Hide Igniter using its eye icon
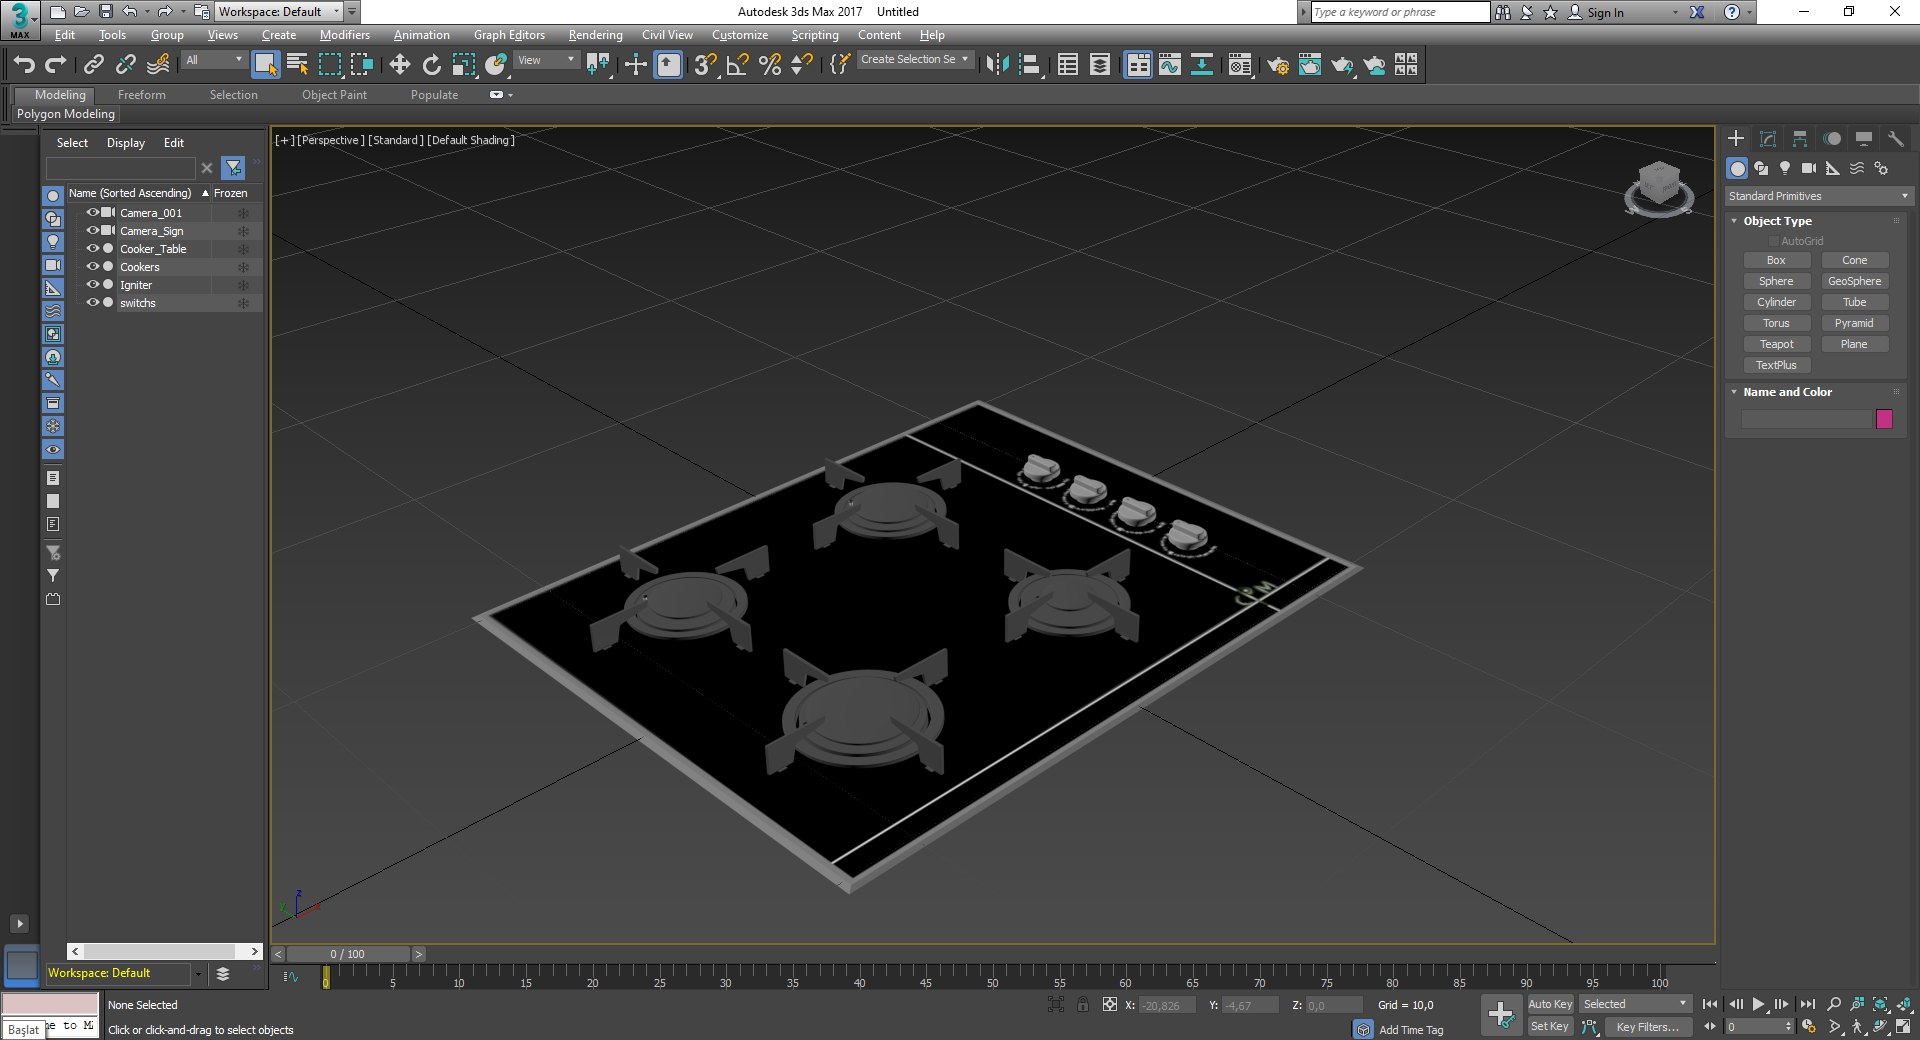The image size is (1920, 1040). click(92, 285)
